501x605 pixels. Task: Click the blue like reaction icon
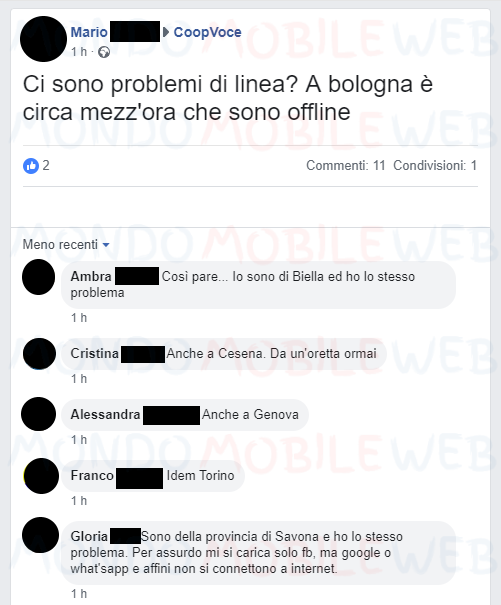click(31, 166)
